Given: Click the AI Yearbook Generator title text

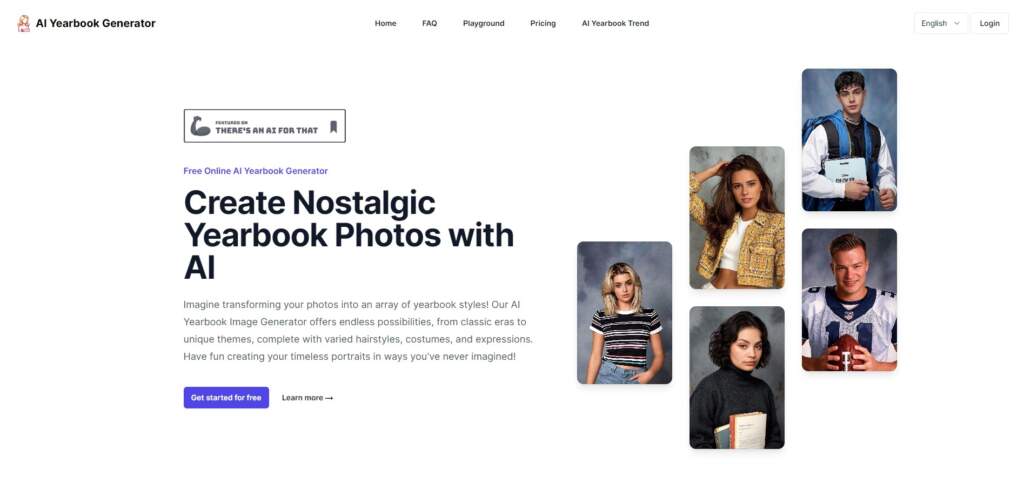Looking at the screenshot, I should coord(95,24).
